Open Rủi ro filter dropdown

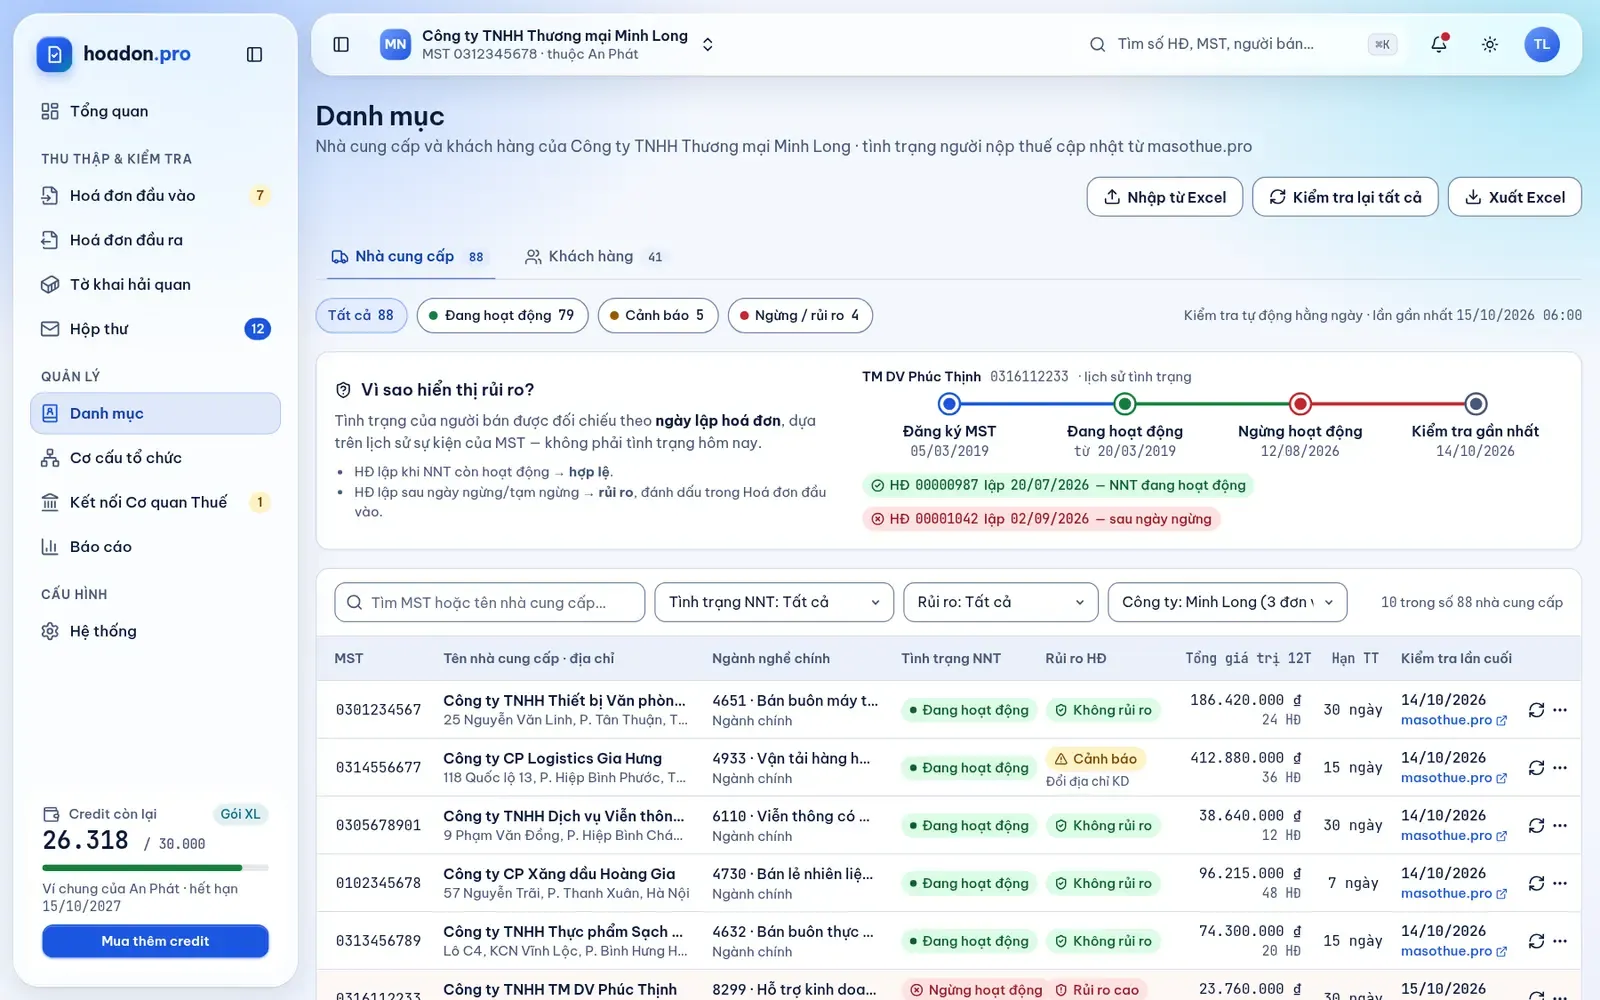pos(1000,602)
